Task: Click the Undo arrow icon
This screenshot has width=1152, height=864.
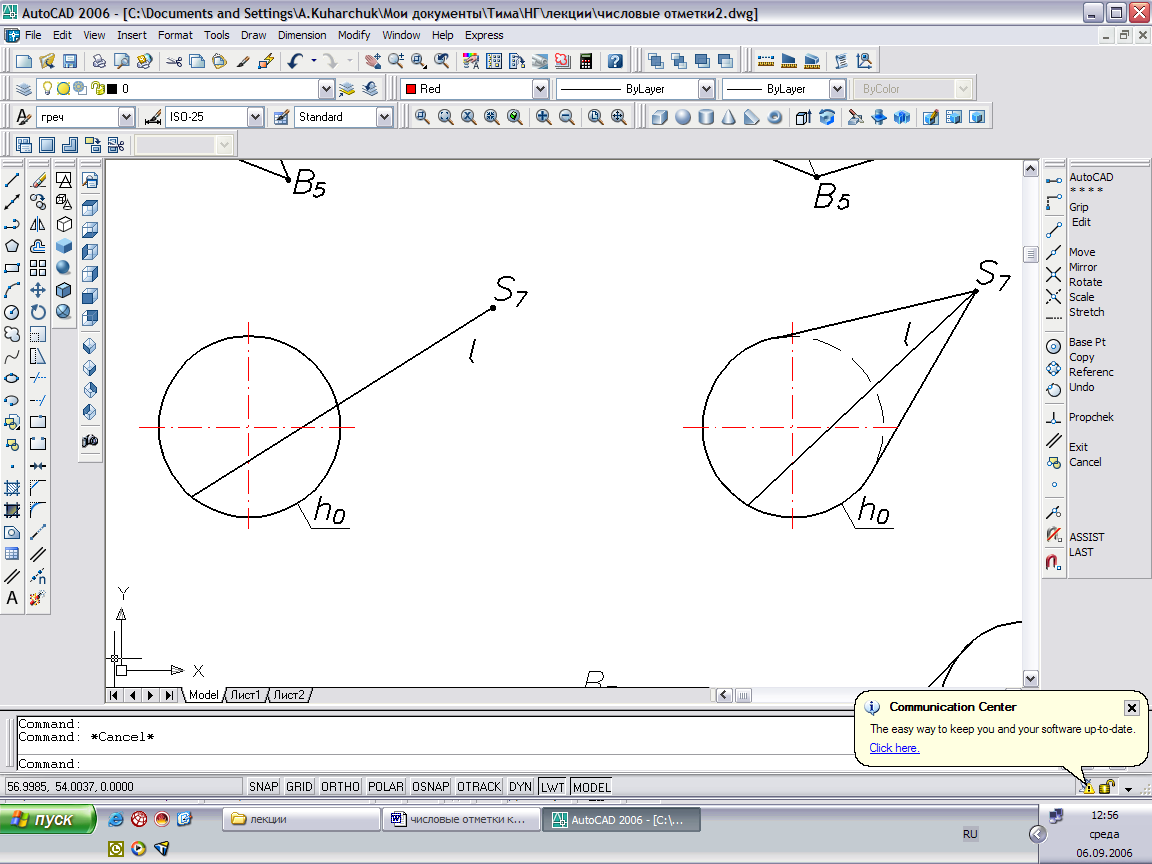Action: [295, 61]
